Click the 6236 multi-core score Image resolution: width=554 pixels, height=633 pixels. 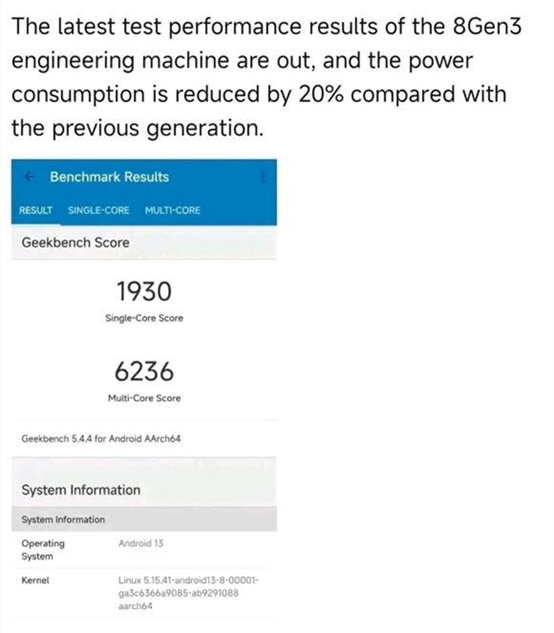(x=144, y=371)
